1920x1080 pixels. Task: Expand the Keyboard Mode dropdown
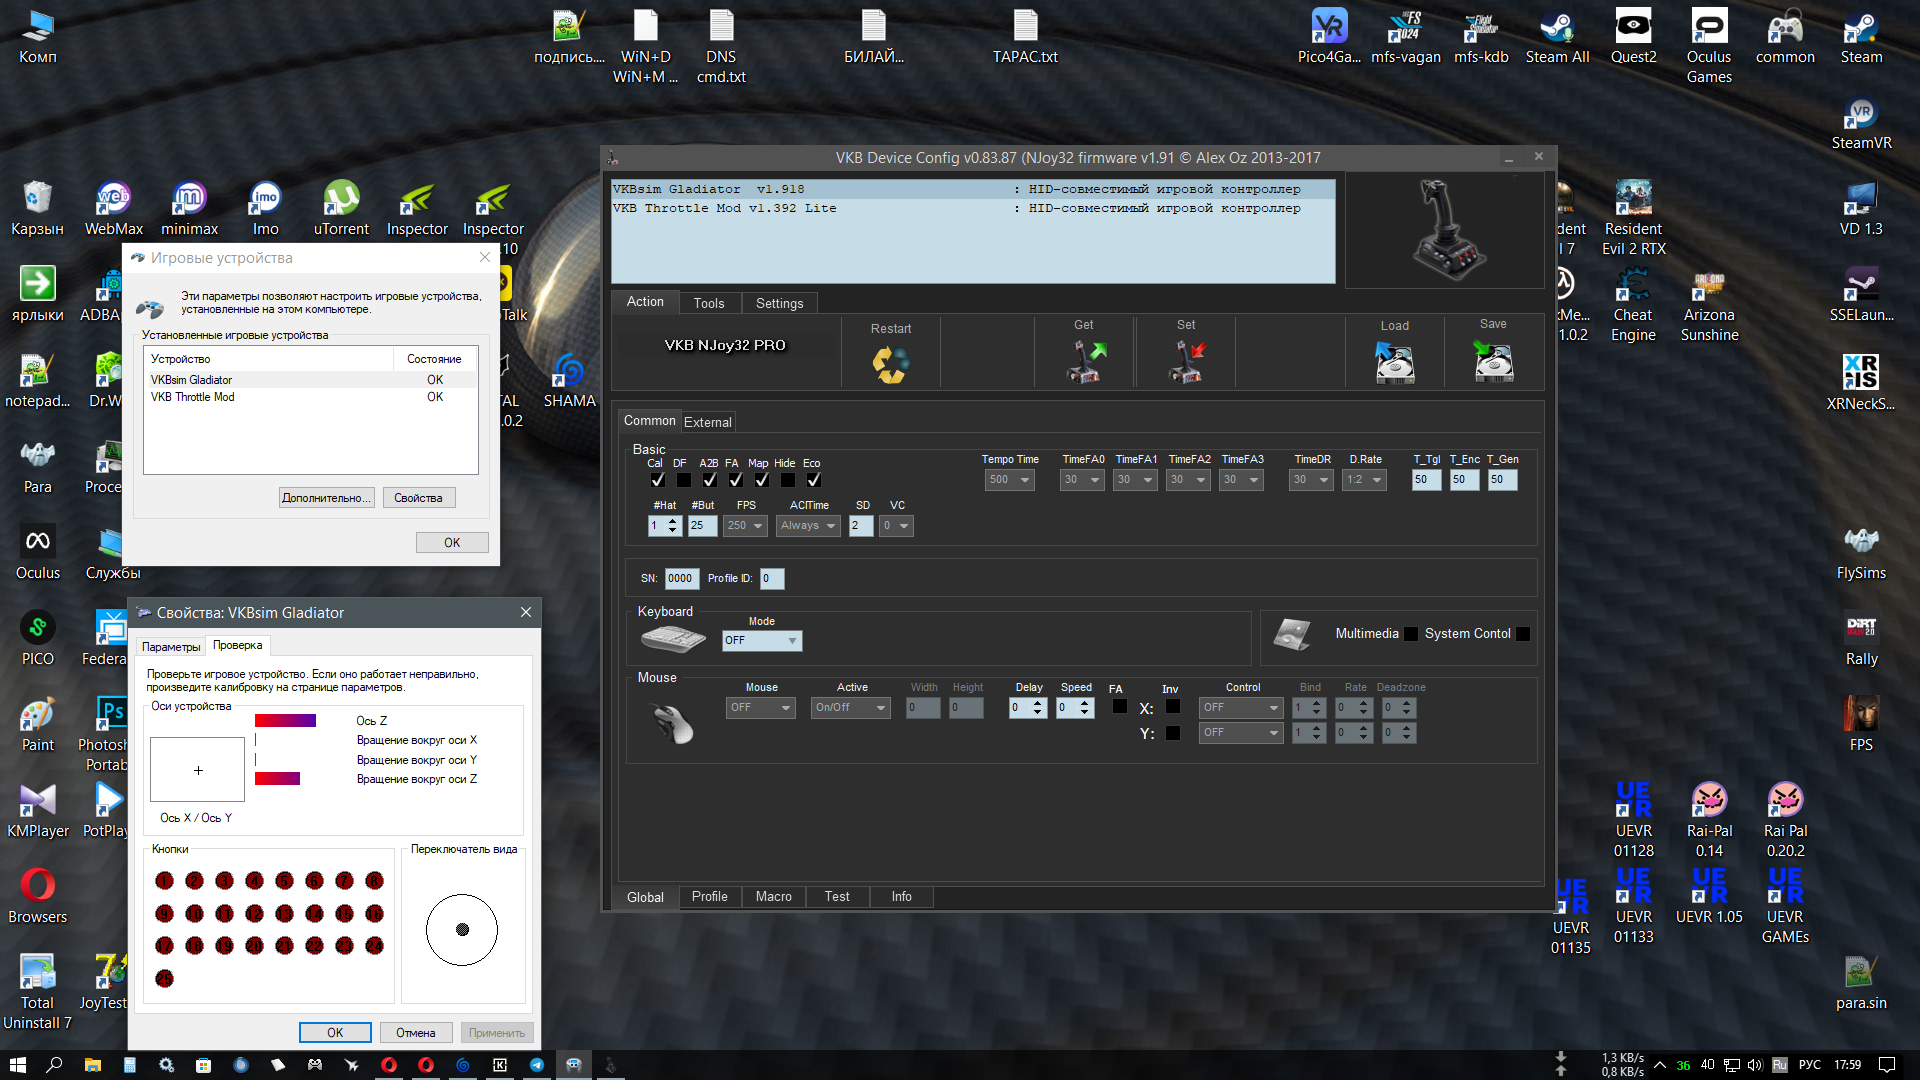tap(762, 641)
